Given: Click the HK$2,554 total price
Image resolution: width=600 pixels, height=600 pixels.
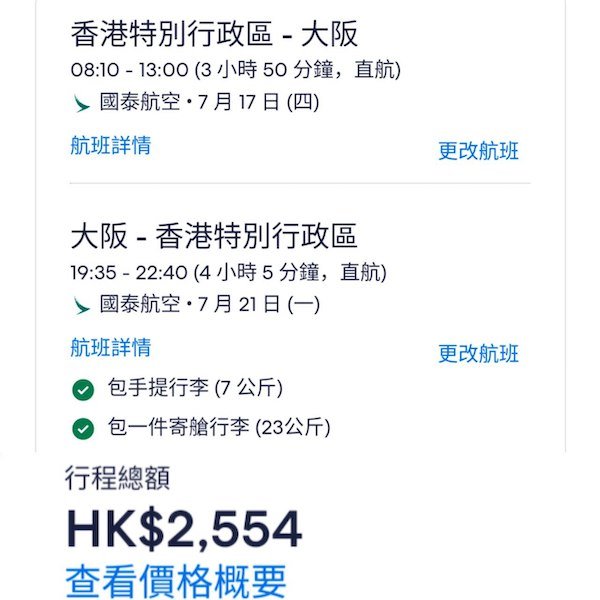Looking at the screenshot, I should tap(184, 530).
